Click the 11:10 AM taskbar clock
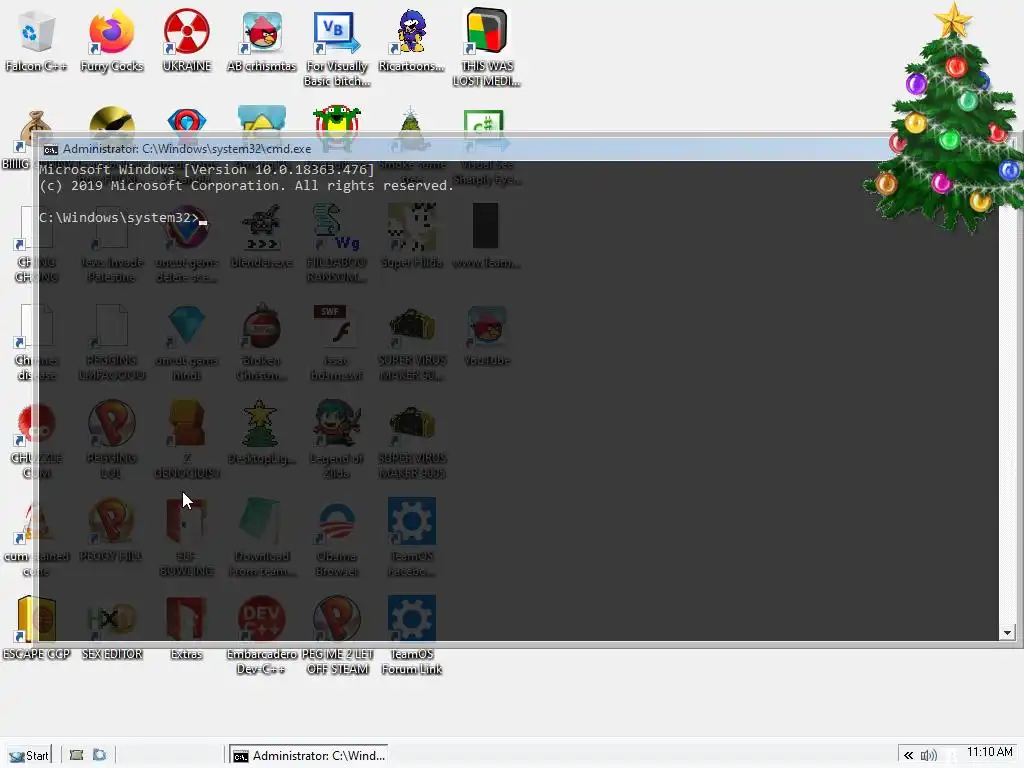1024x768 pixels. [x=989, y=752]
